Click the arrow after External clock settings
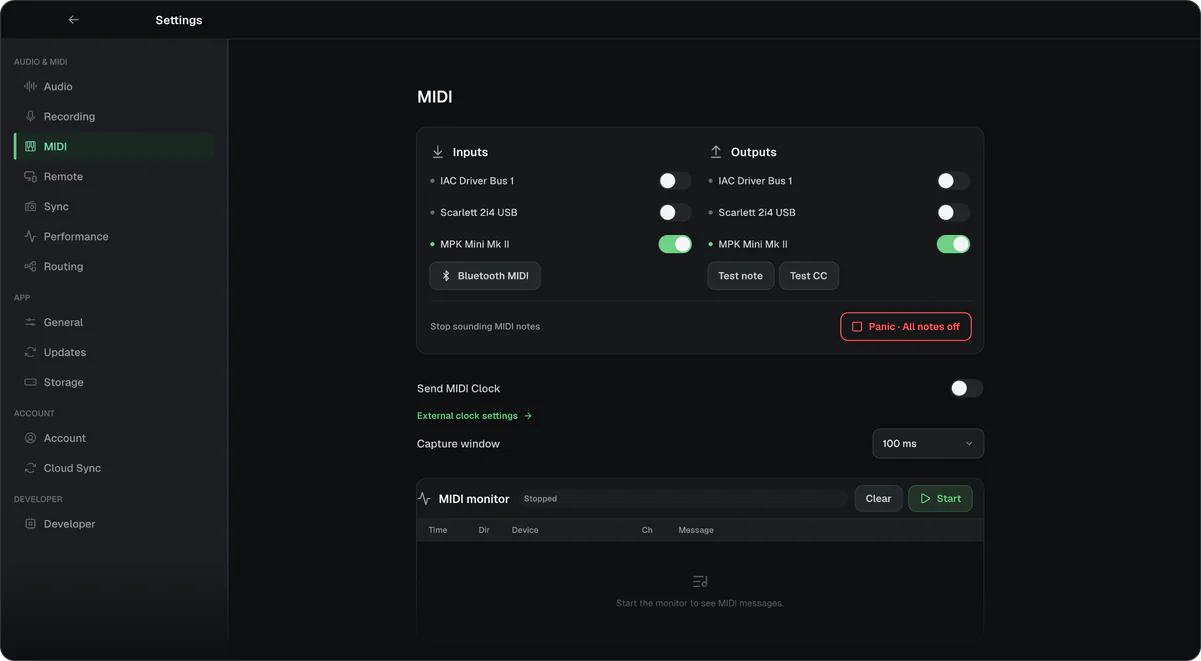The image size is (1201, 661). click(528, 416)
